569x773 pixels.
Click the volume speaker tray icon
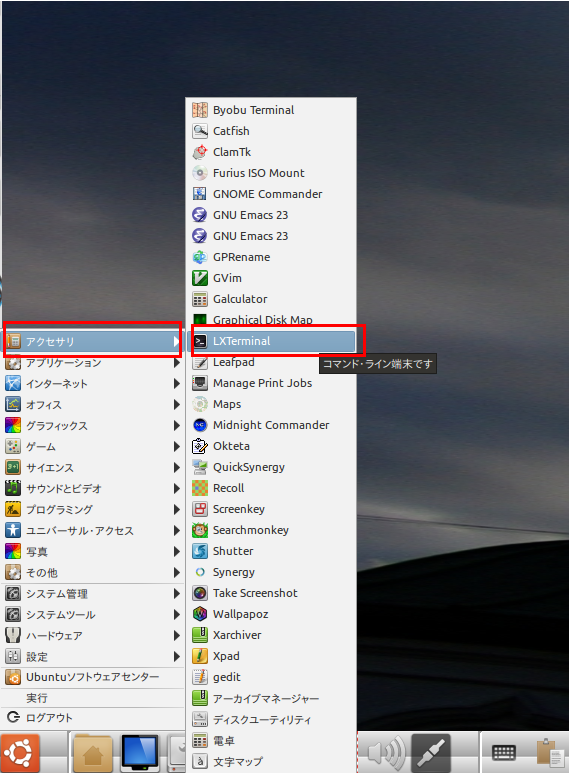pos(386,753)
